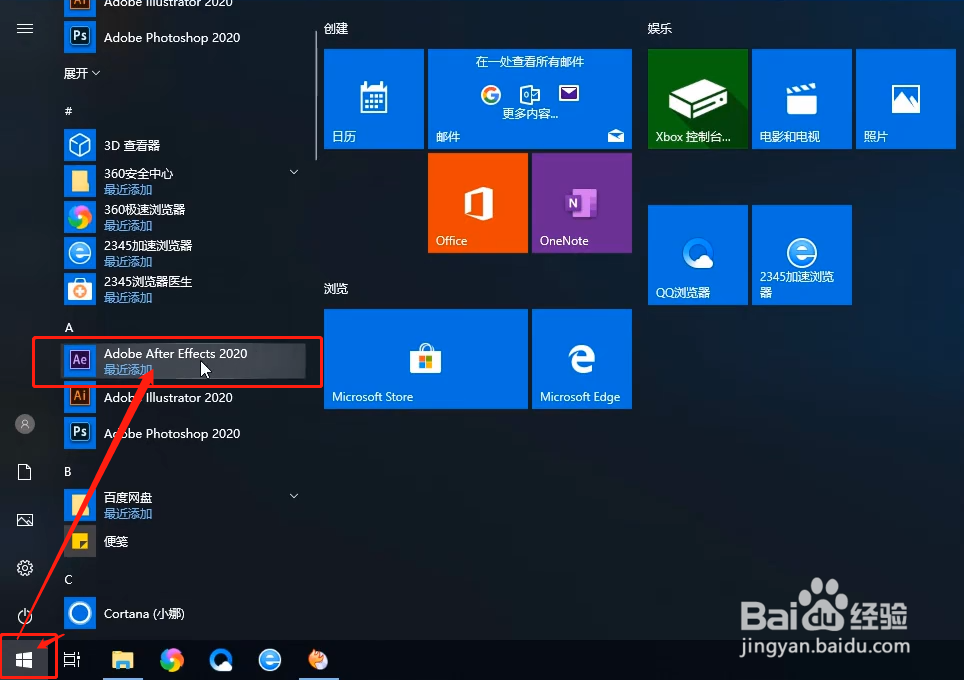The height and width of the screenshot is (680, 964).
Task: Click the Power icon in the sidebar
Action: (x=25, y=615)
